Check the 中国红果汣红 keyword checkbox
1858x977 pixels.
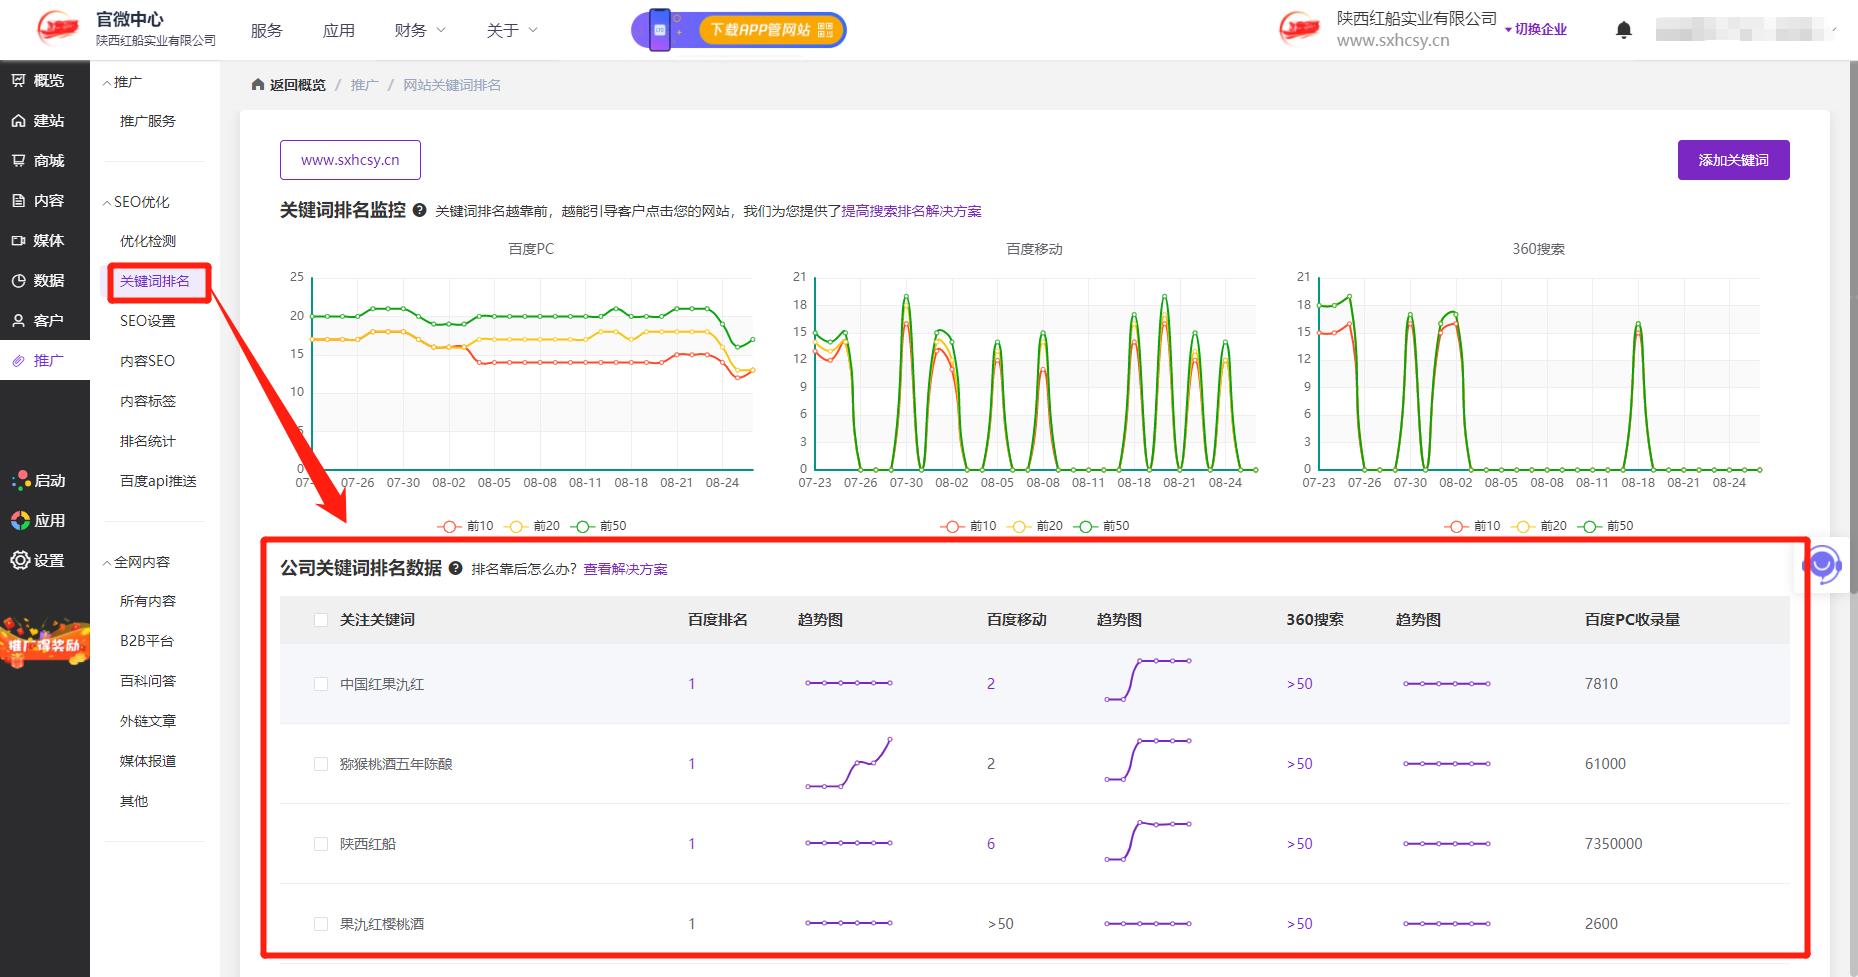pyautogui.click(x=321, y=684)
